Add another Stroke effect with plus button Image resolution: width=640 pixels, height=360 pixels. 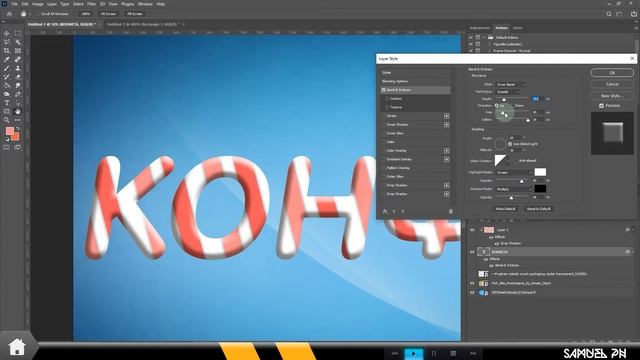click(x=447, y=116)
